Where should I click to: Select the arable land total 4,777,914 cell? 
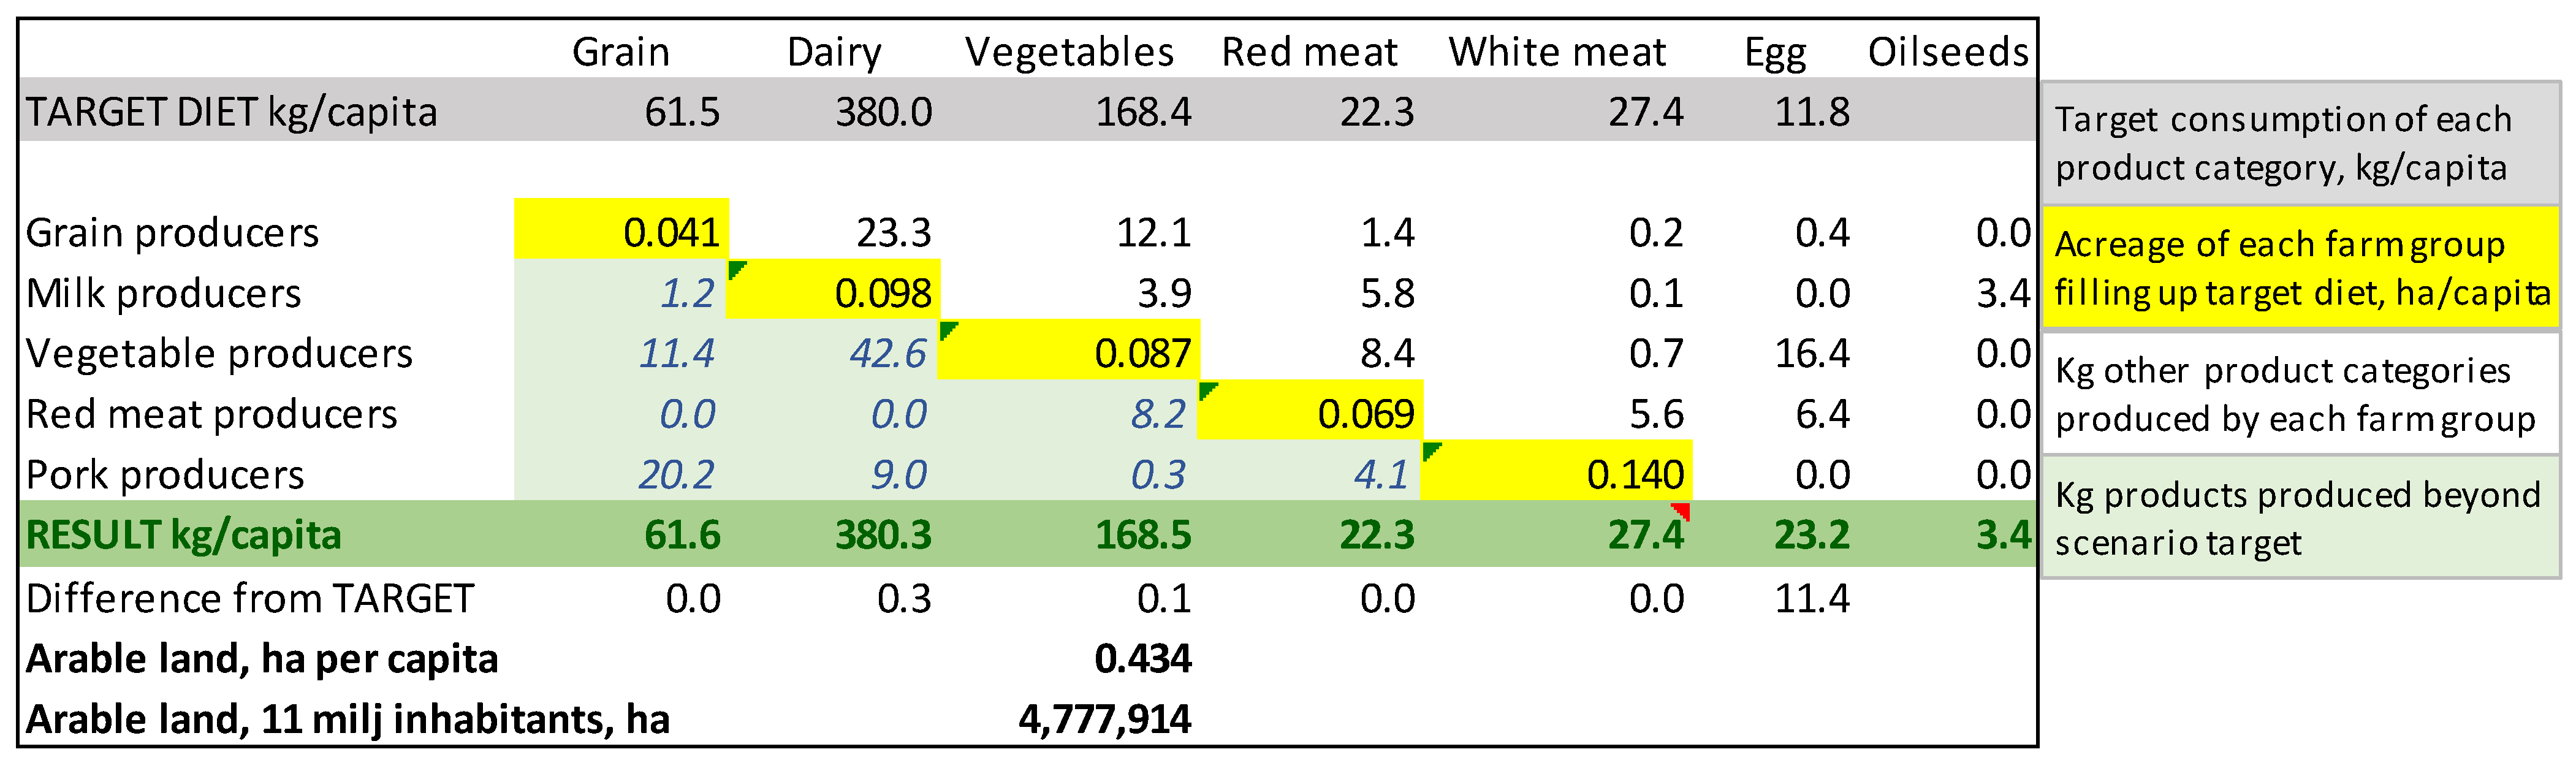pos(1104,719)
